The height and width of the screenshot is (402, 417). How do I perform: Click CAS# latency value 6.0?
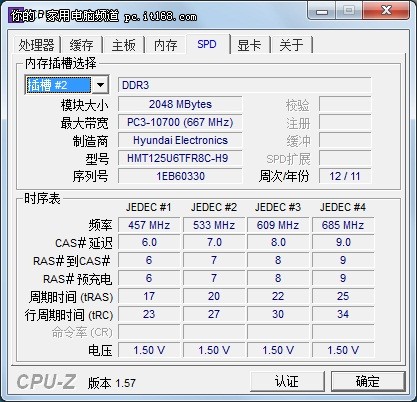149,242
